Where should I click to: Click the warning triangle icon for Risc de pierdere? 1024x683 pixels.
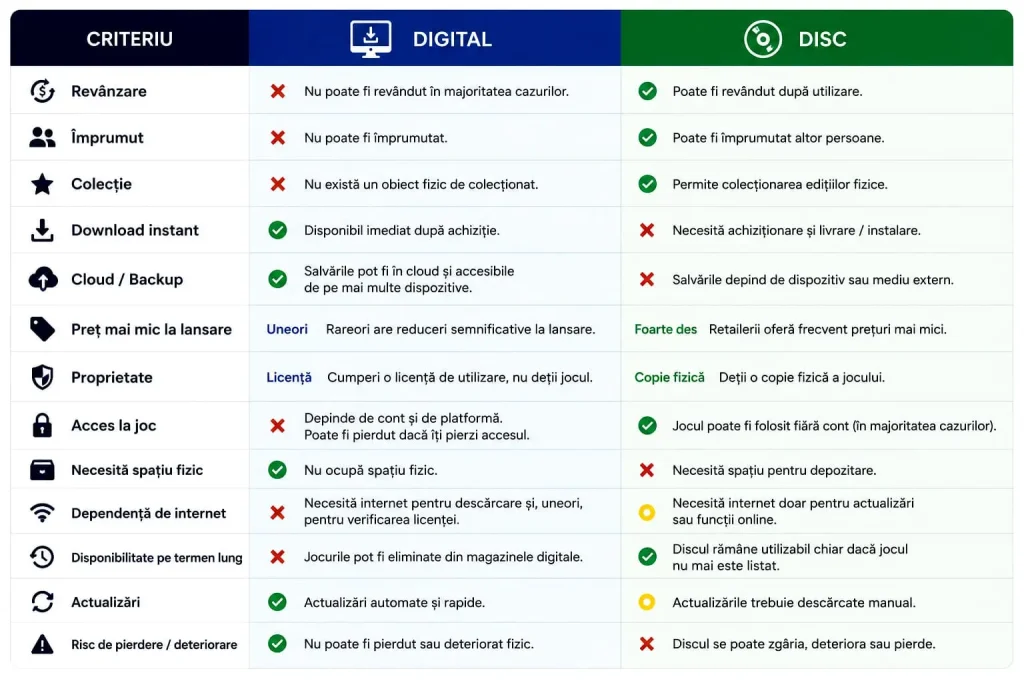point(42,644)
